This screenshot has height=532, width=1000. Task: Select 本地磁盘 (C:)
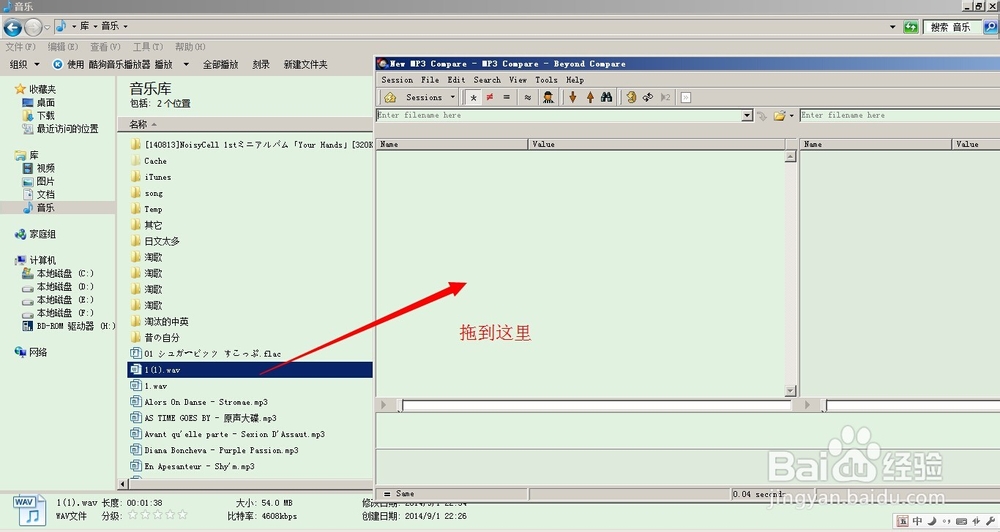point(59,274)
